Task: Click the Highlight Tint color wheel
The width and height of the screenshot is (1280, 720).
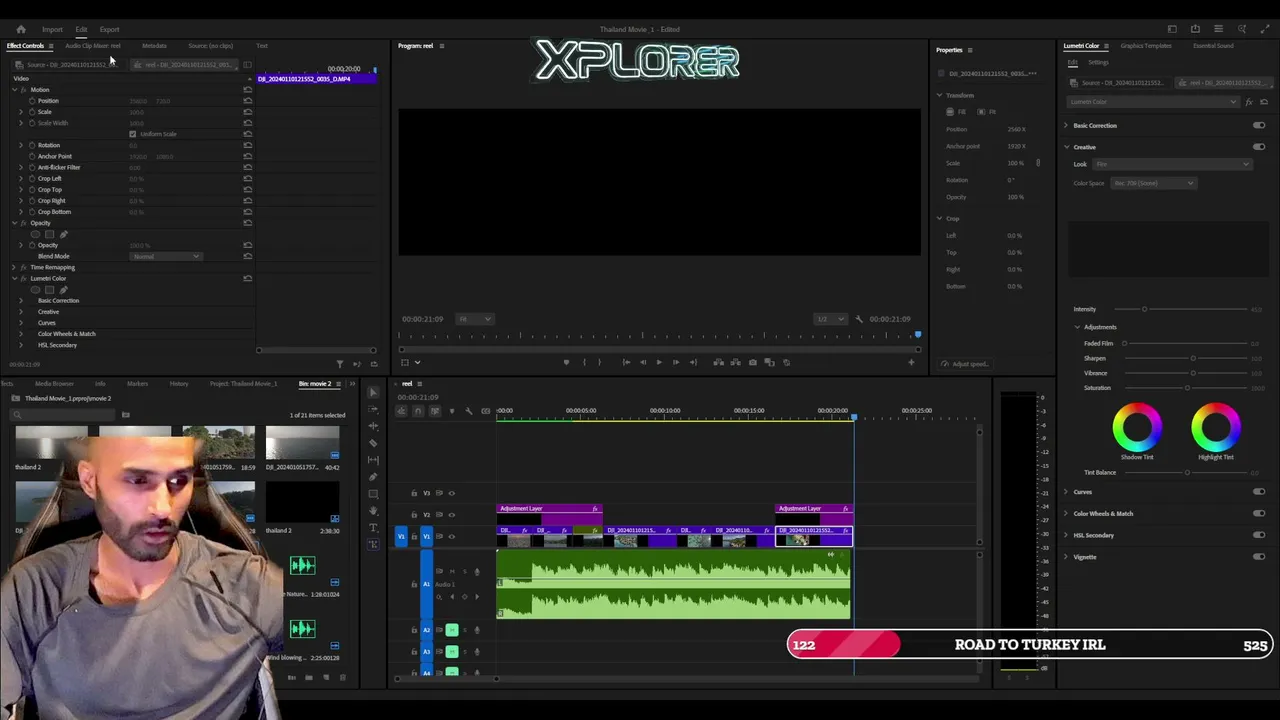Action: point(1216,427)
